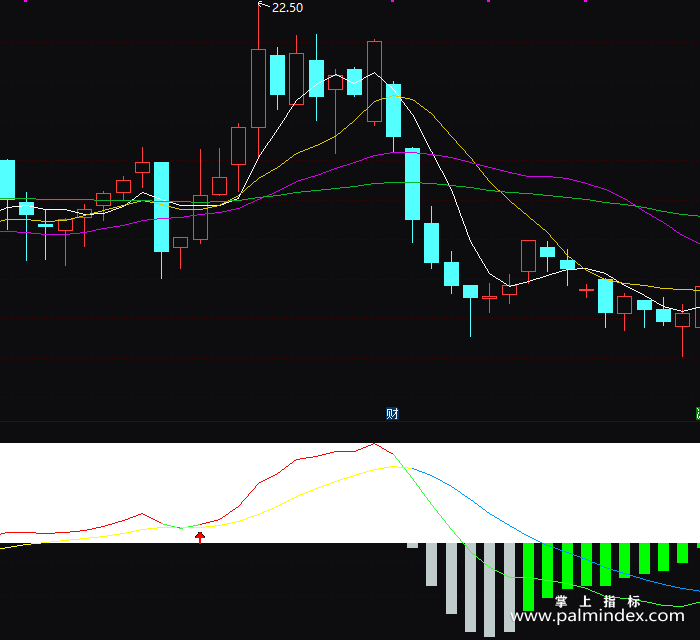Open the www.palmindex.com watermark link
The width and height of the screenshot is (700, 640).
coord(597,616)
